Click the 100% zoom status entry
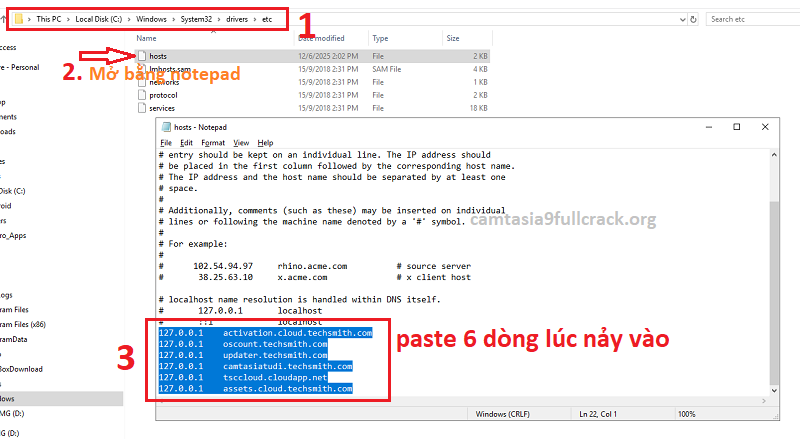 point(686,414)
